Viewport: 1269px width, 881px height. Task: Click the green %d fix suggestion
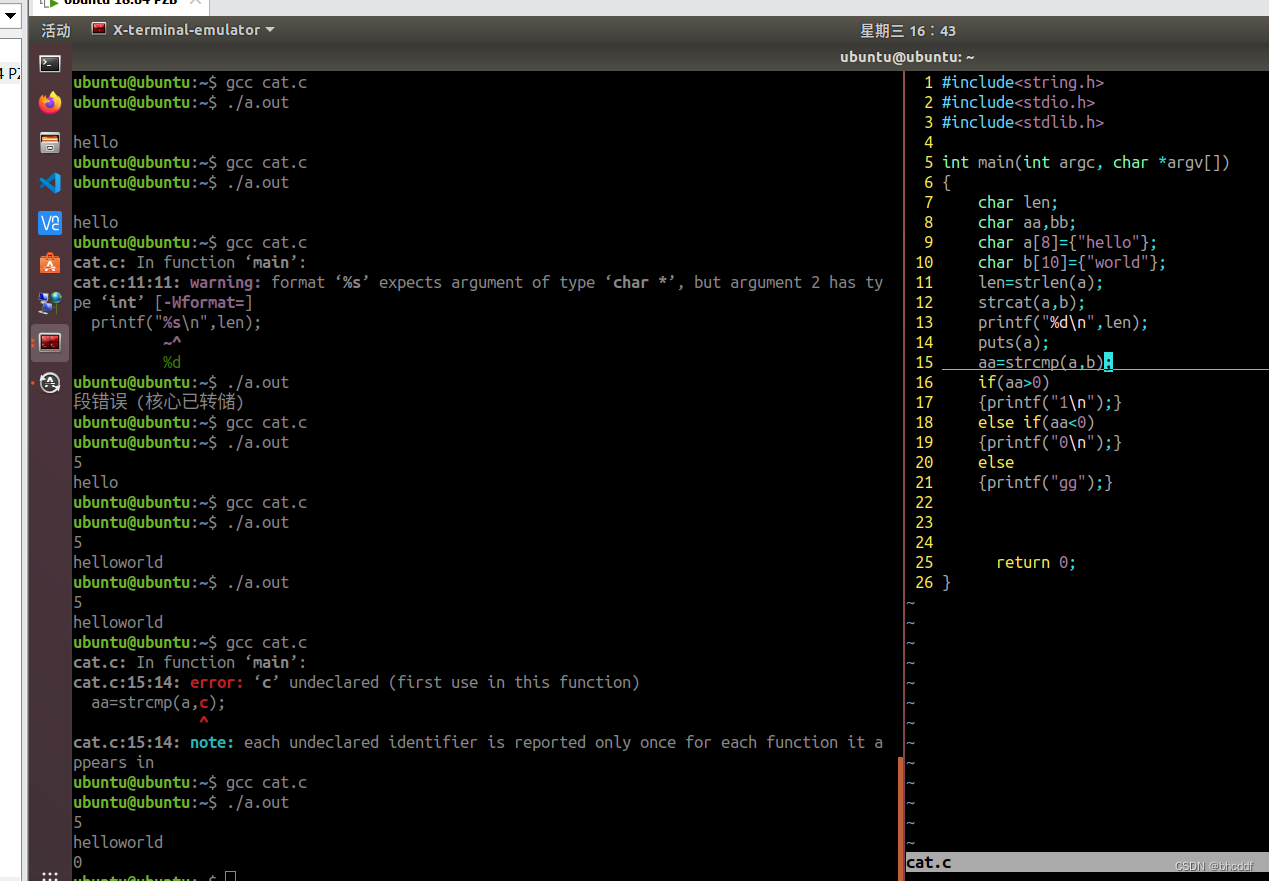[x=172, y=362]
